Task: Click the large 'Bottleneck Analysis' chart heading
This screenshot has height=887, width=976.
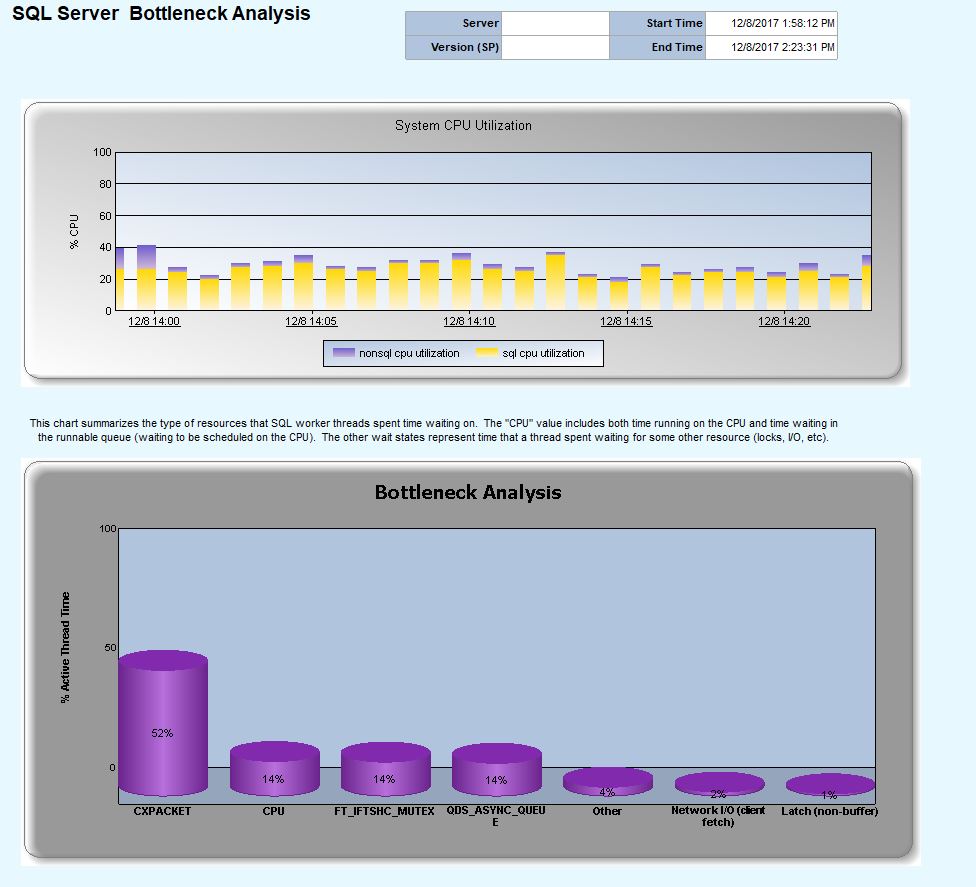Action: tap(468, 492)
